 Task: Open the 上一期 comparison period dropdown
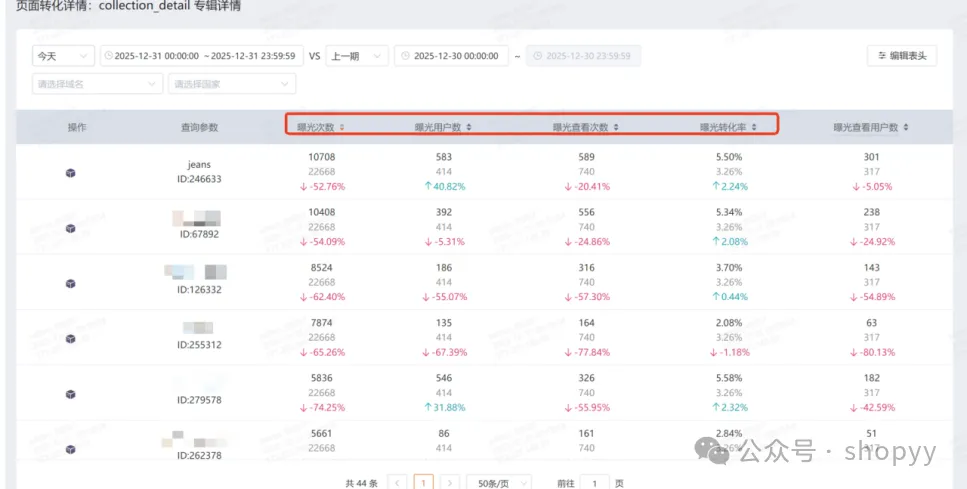(x=358, y=56)
